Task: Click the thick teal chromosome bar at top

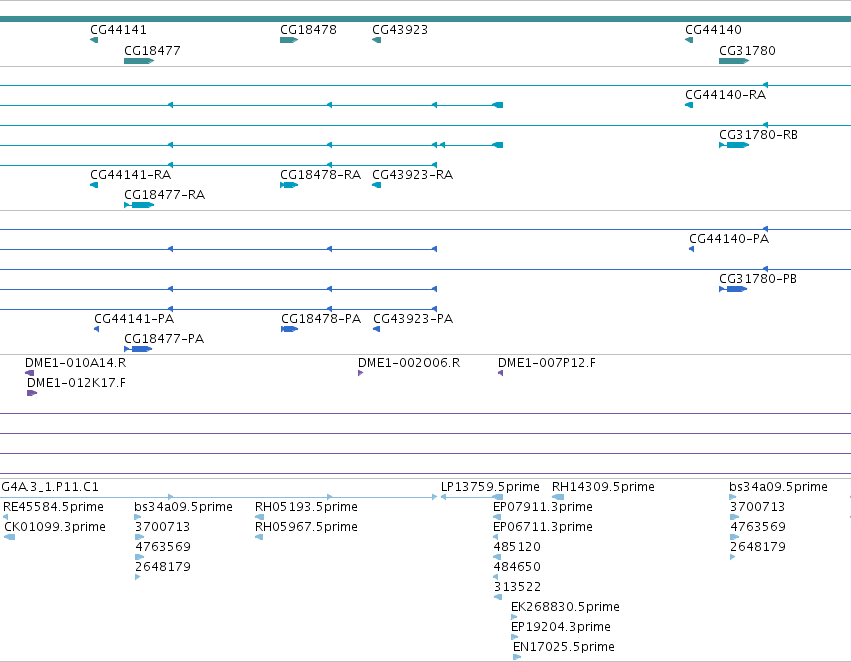Action: (x=426, y=19)
